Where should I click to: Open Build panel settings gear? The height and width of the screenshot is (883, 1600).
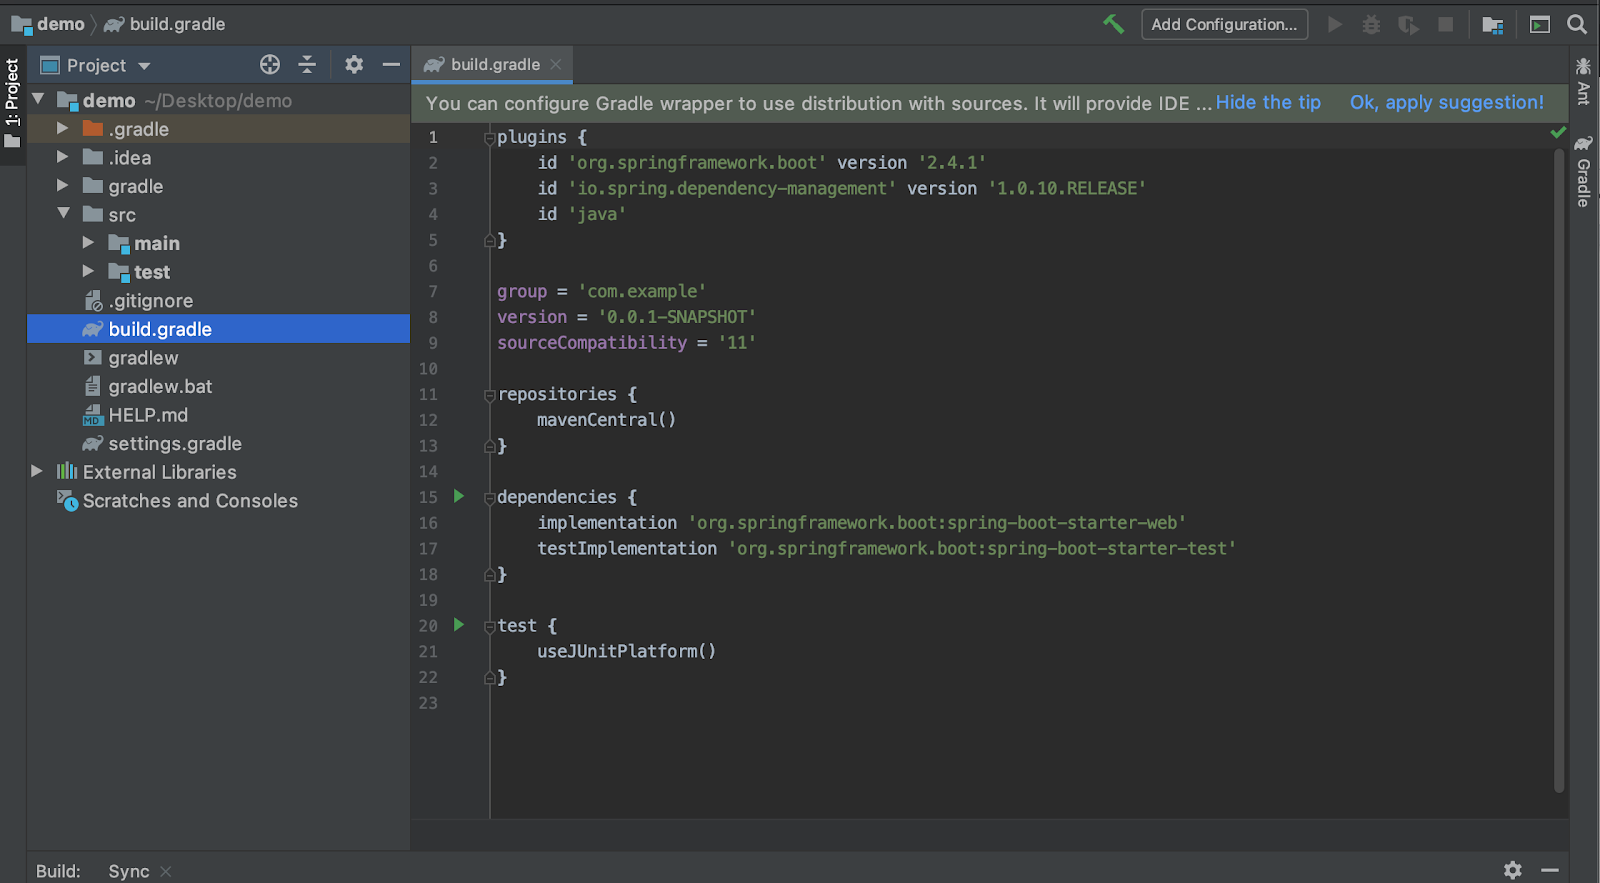pyautogui.click(x=1513, y=870)
